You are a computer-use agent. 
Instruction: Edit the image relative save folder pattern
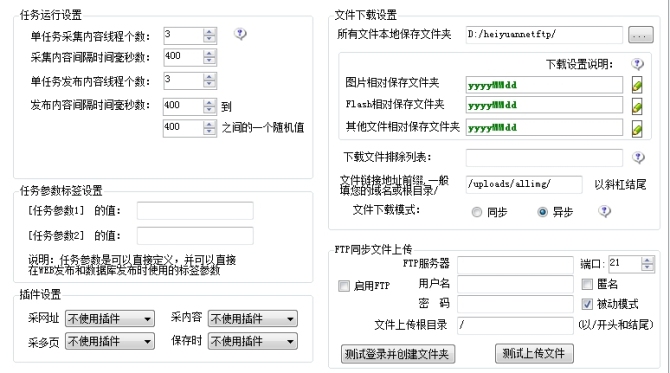point(637,85)
